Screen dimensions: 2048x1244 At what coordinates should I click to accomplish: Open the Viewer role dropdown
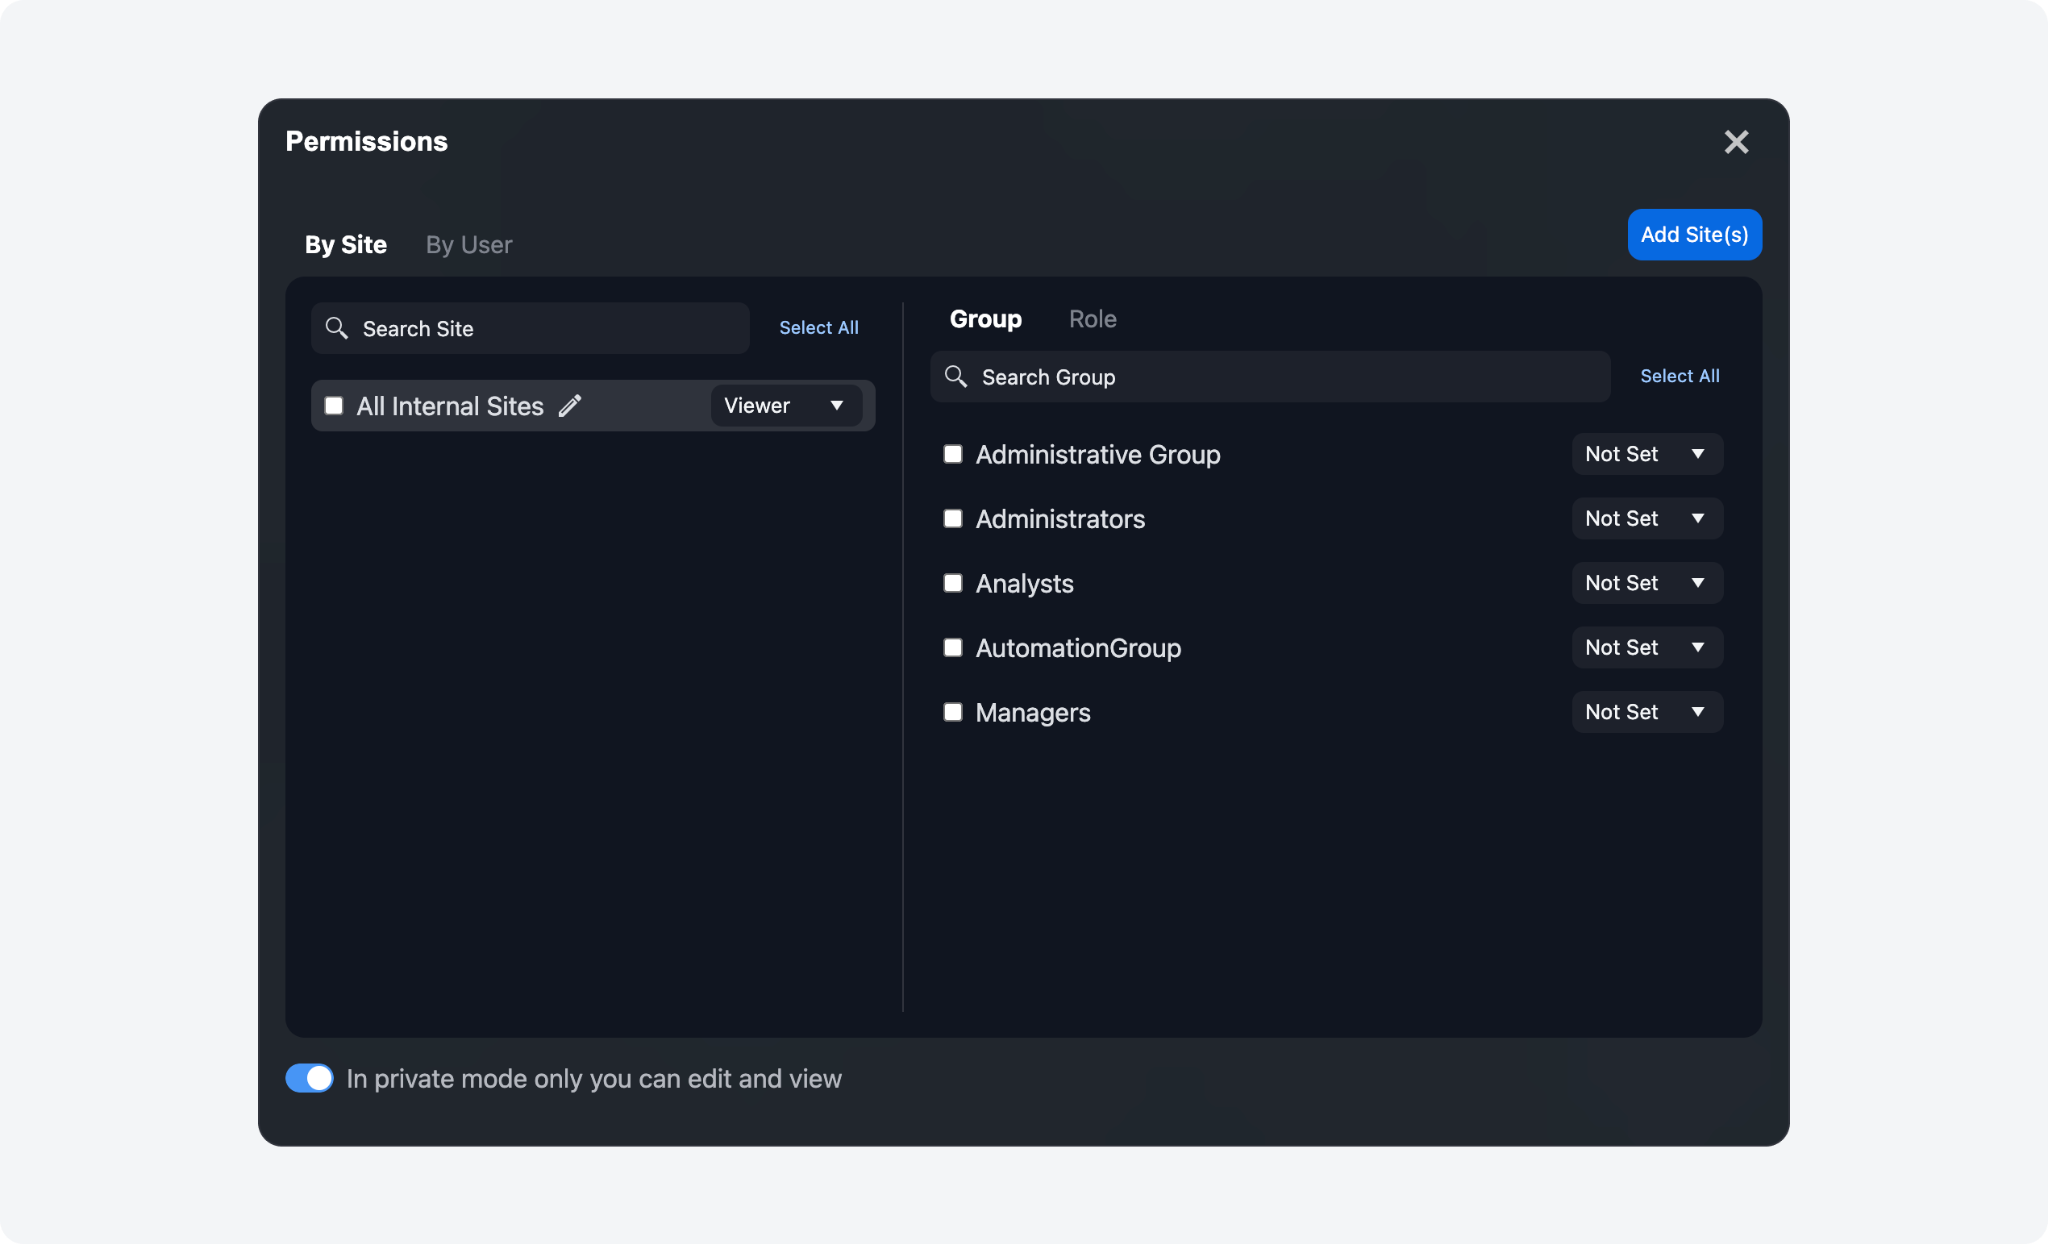(785, 406)
